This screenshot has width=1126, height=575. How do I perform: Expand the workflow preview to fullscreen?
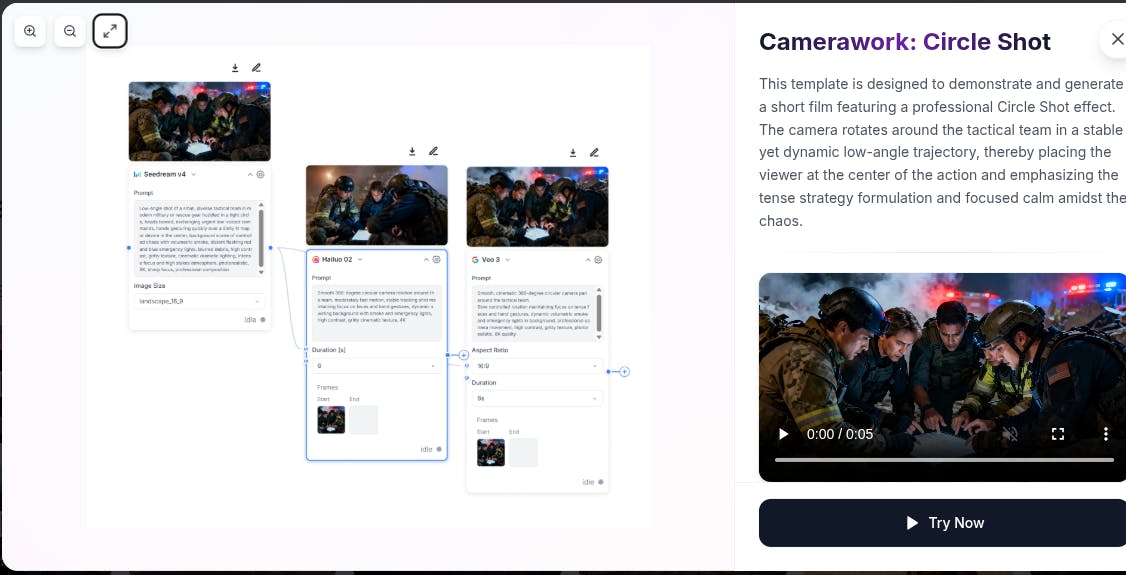tap(110, 31)
